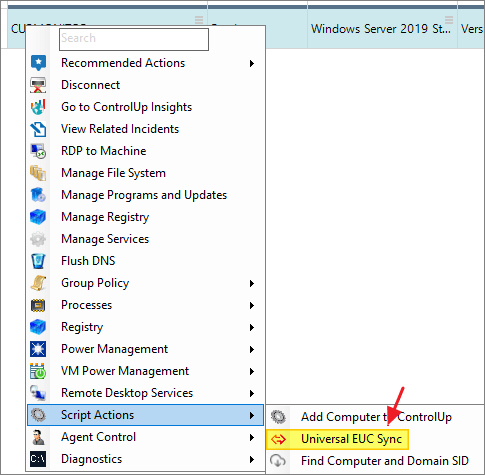
Task: Click the Flush DNS trash icon
Action: point(38,261)
